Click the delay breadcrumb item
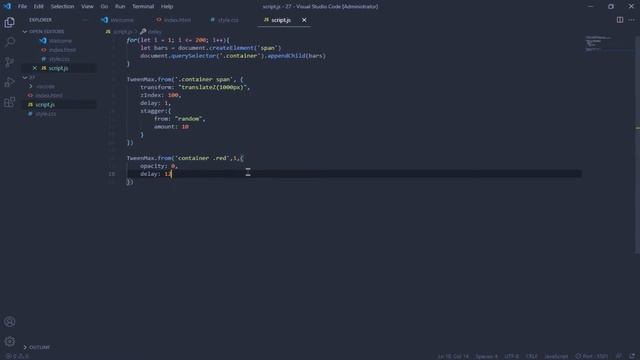 click(x=154, y=31)
